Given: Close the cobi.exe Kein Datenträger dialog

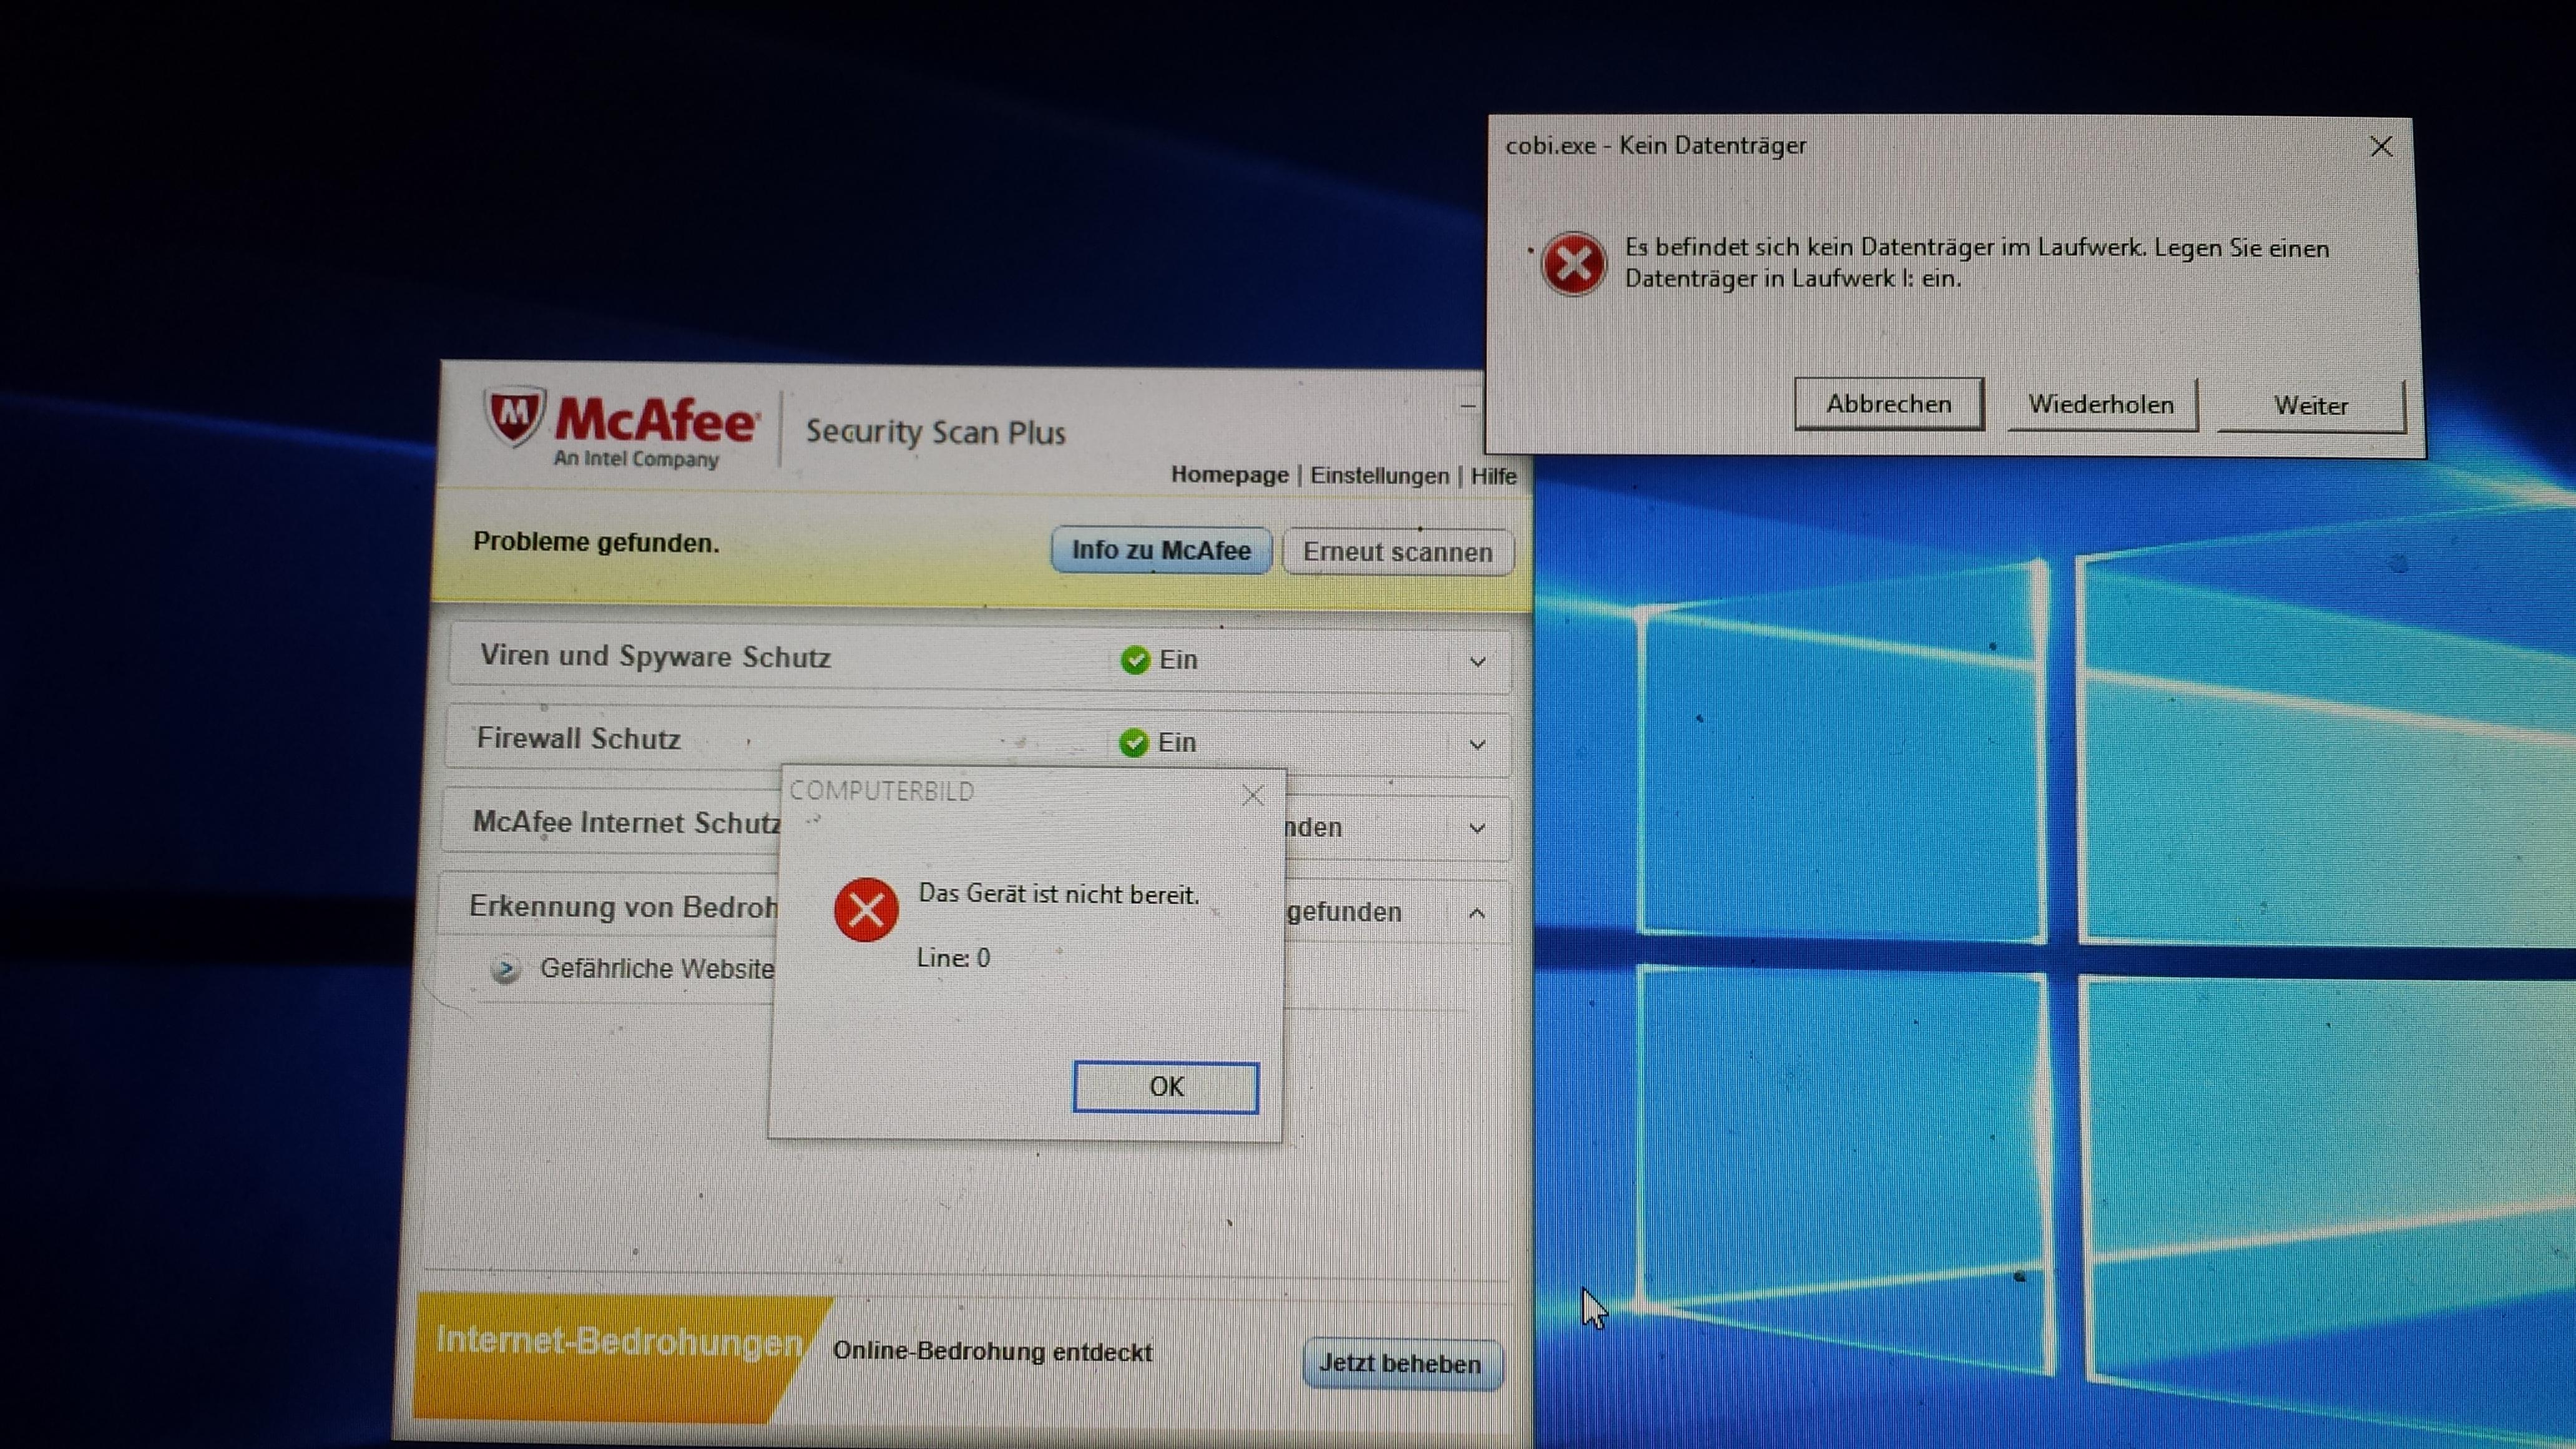Looking at the screenshot, I should click(2381, 148).
